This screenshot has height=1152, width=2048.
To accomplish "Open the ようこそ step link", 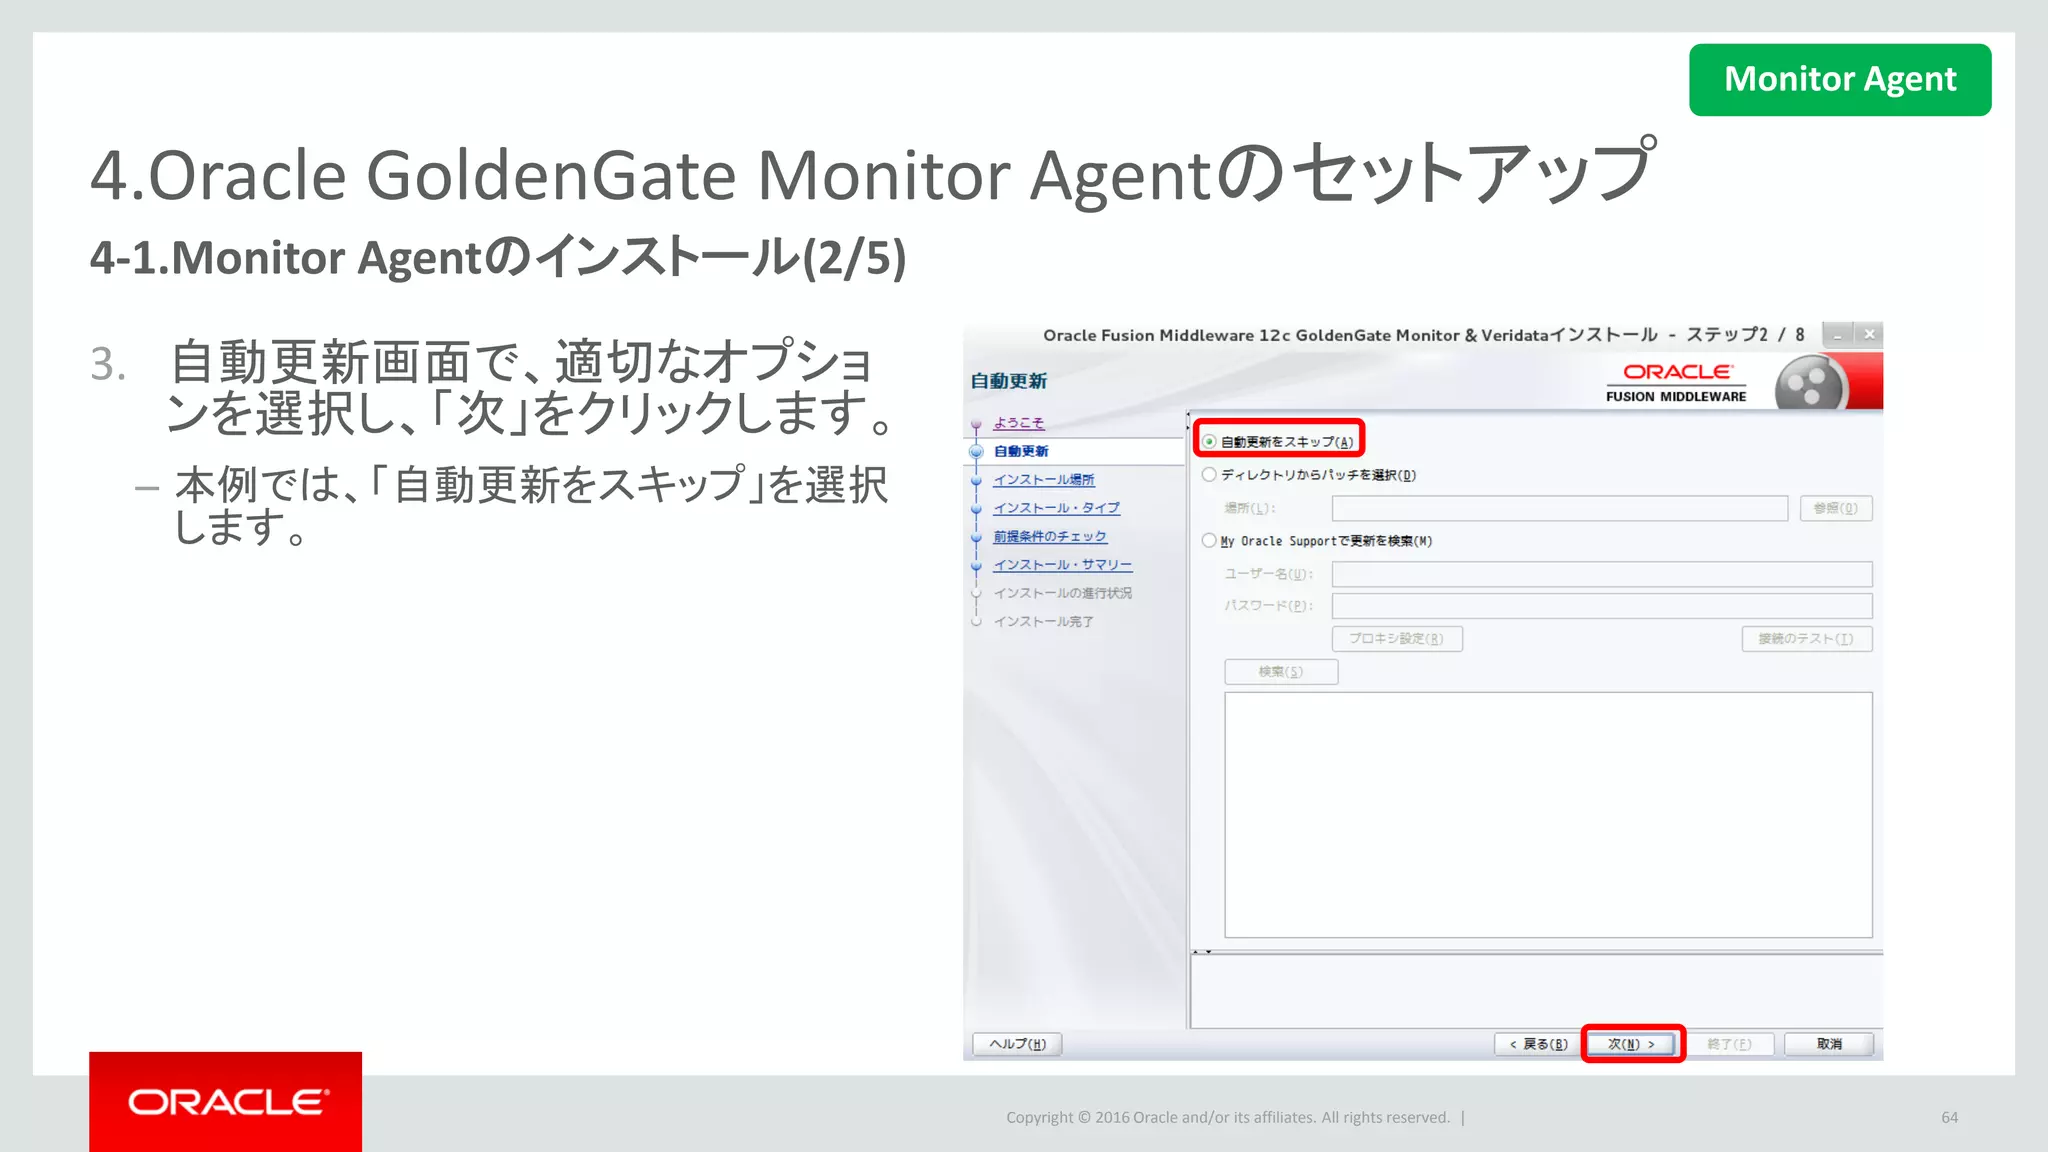I will pyautogui.click(x=1018, y=423).
